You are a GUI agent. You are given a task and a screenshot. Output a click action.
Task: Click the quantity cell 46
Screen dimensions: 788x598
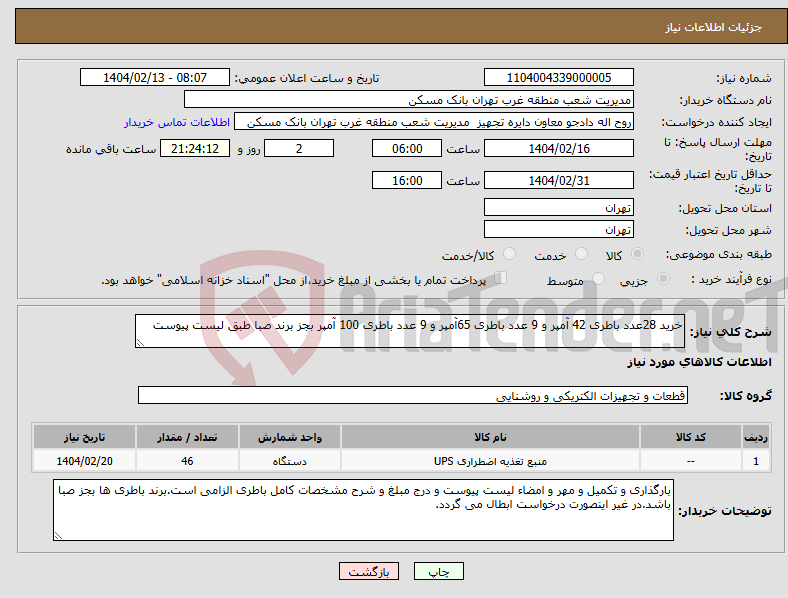[187, 461]
